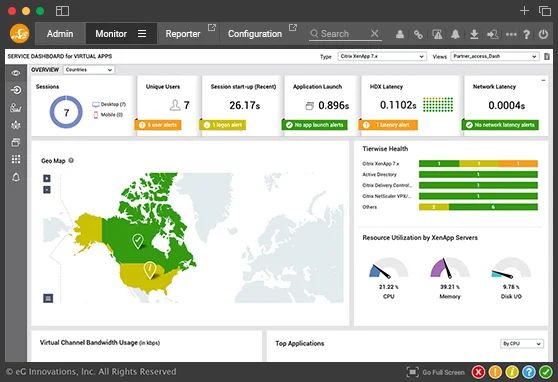The width and height of the screenshot is (558, 382).
Task: Open the warning monitor icon in toolbar
Action: click(437, 34)
